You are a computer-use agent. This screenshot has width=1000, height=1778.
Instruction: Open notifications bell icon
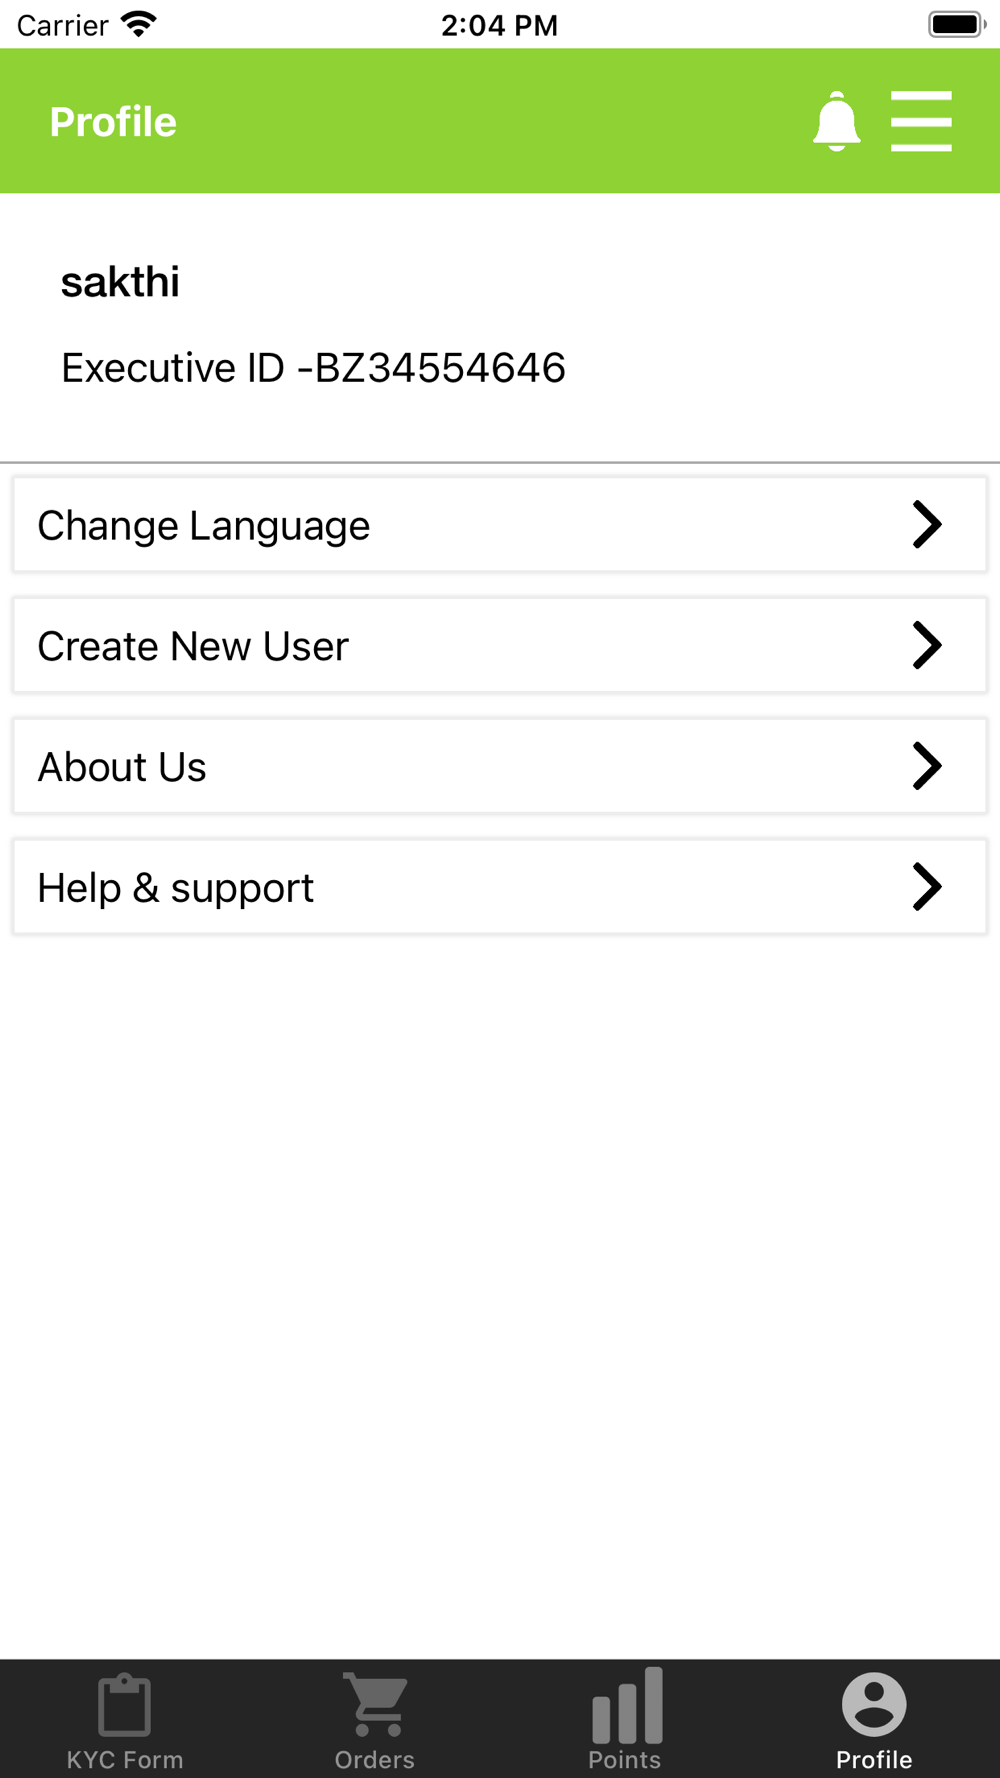(x=836, y=122)
